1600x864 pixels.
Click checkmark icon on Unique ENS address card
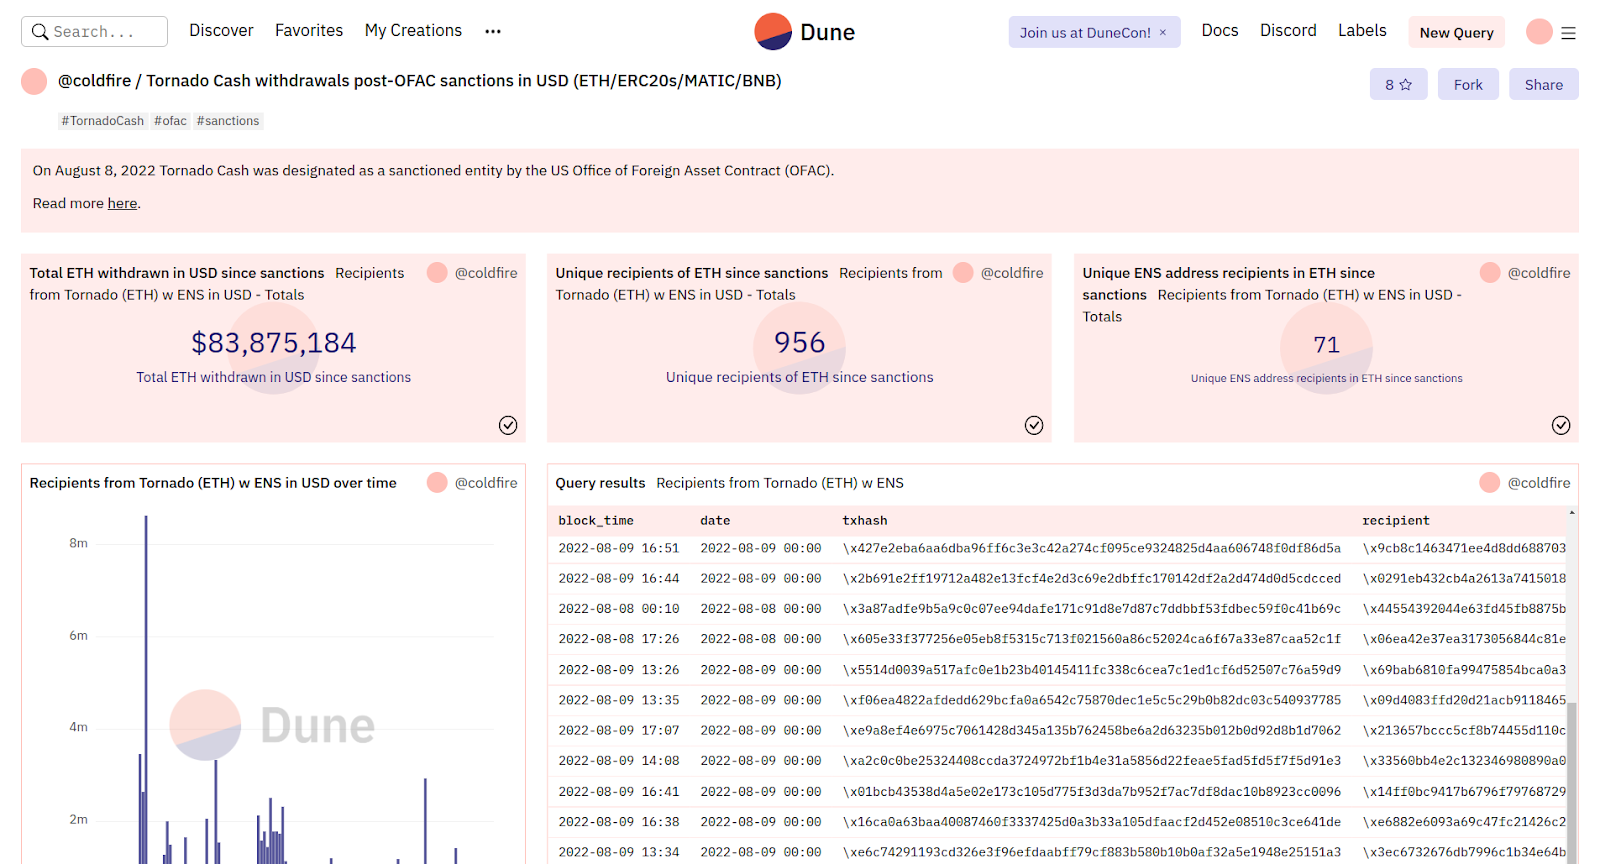[1561, 425]
